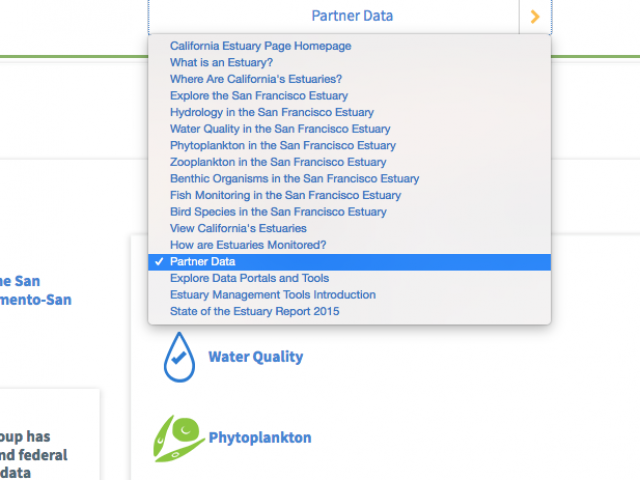
Task: Select the checked Partner Data option
Action: [x=349, y=262]
